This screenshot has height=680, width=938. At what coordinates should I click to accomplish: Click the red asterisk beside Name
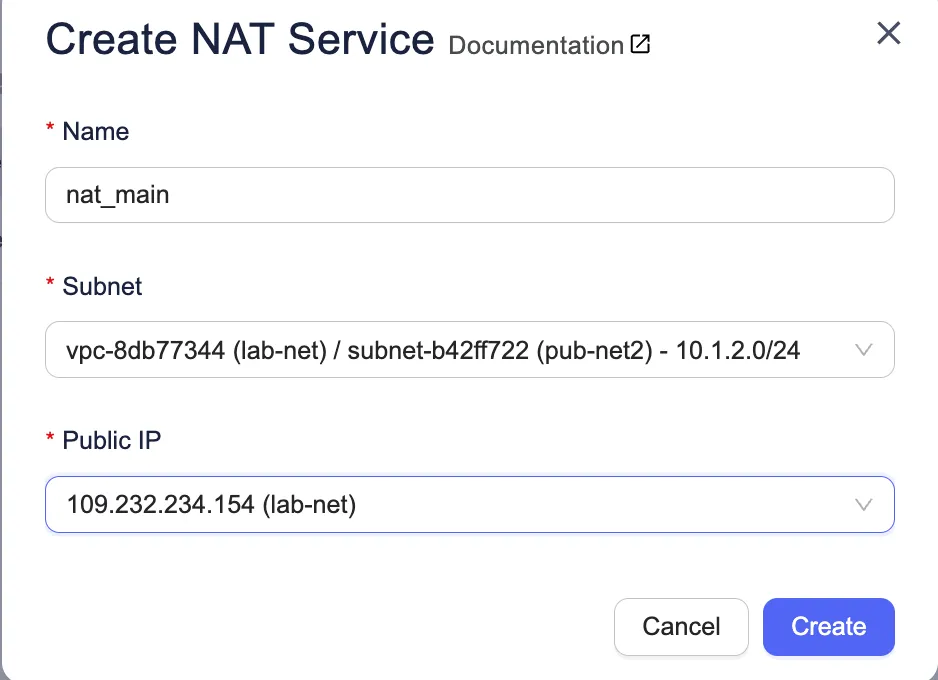tap(49, 132)
